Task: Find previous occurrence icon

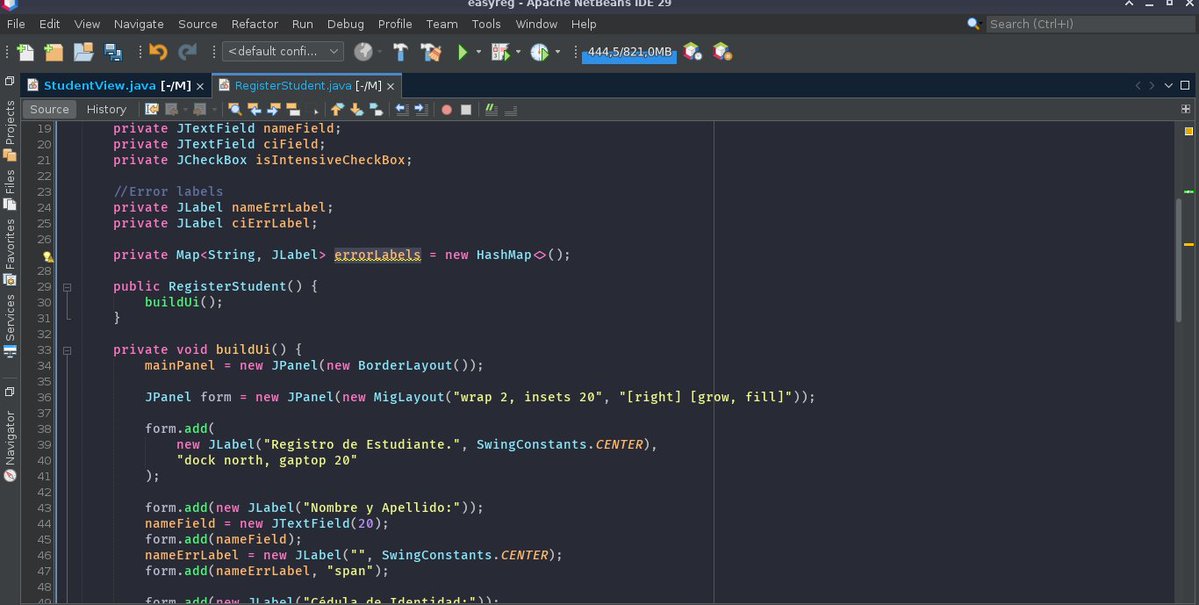Action: (x=254, y=109)
